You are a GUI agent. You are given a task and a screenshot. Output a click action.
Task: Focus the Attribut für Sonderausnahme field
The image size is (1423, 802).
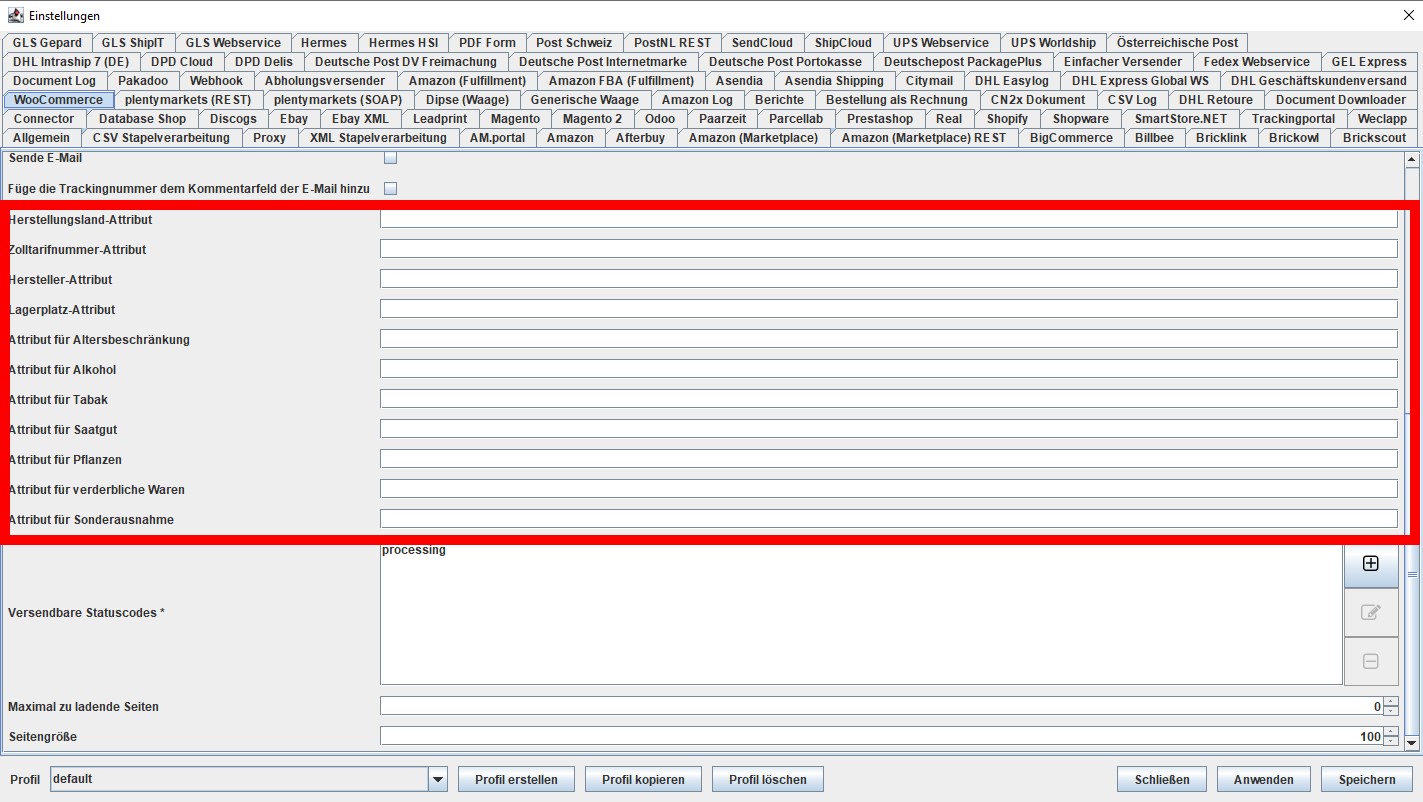point(889,519)
